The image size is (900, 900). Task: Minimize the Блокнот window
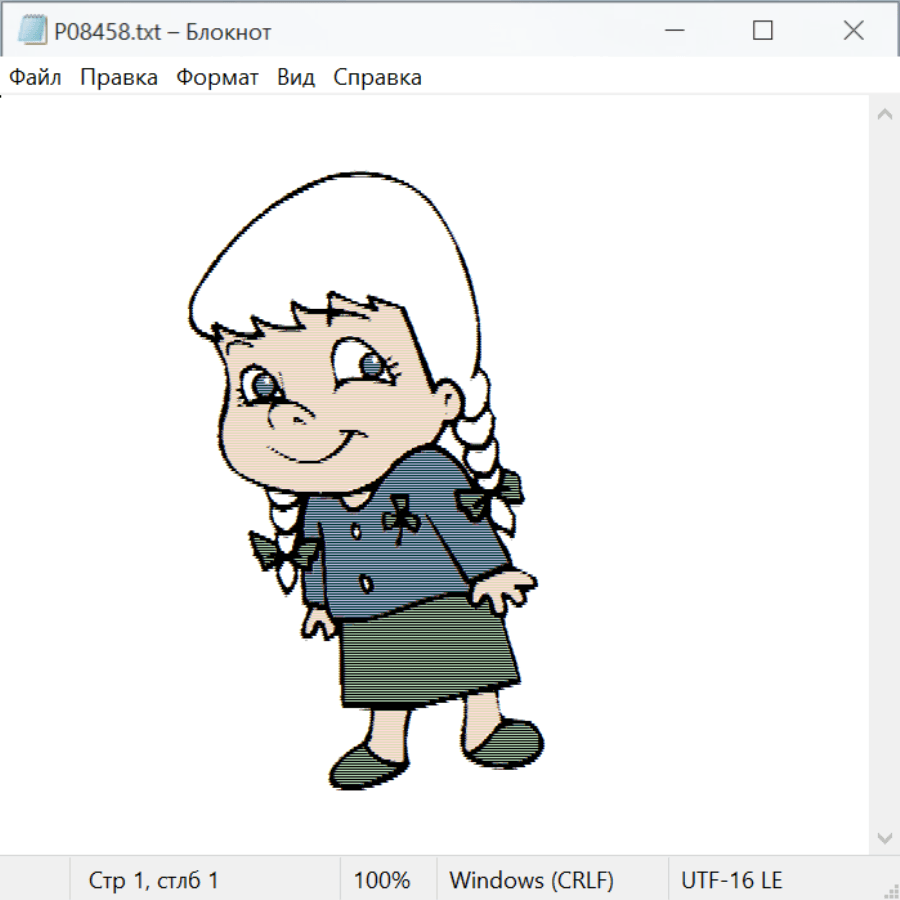pos(672,31)
